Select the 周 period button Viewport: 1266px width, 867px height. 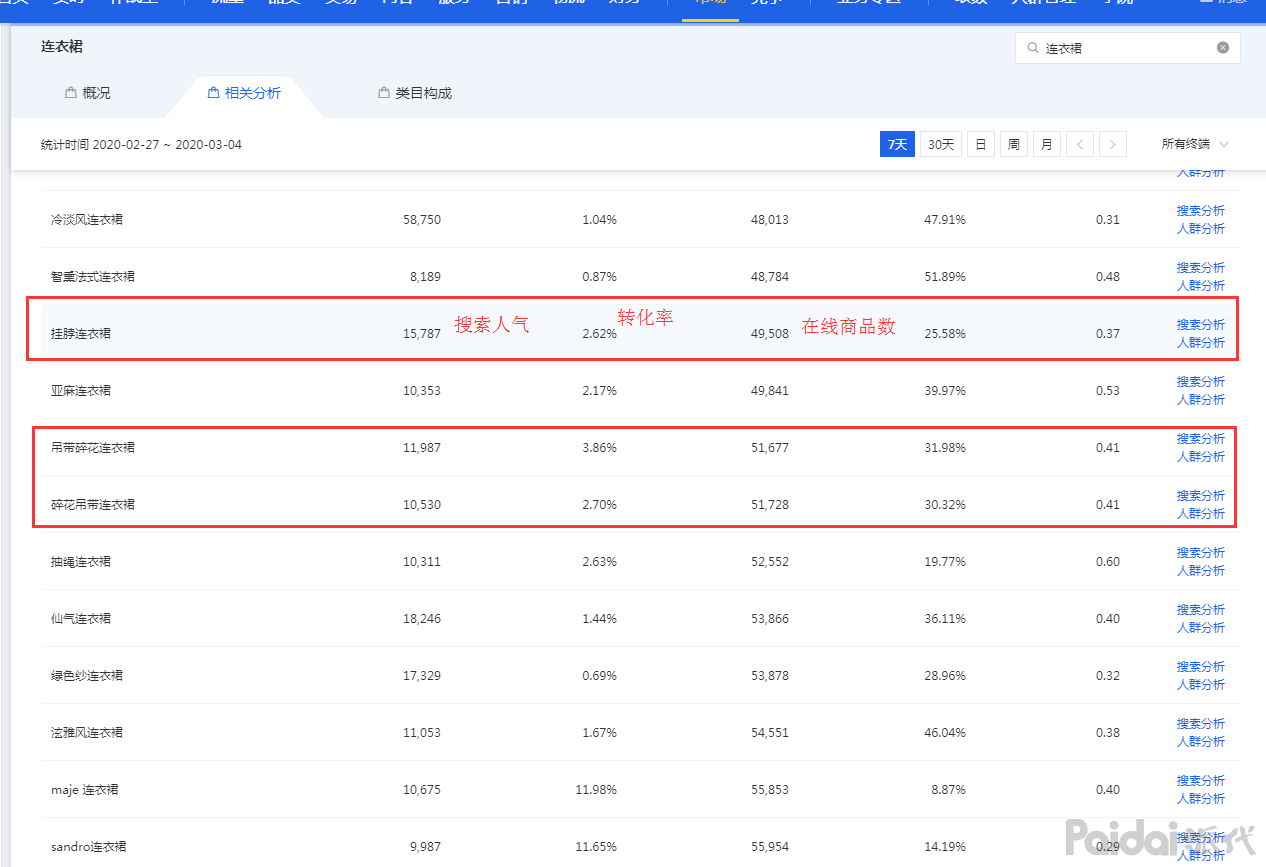(x=1013, y=144)
